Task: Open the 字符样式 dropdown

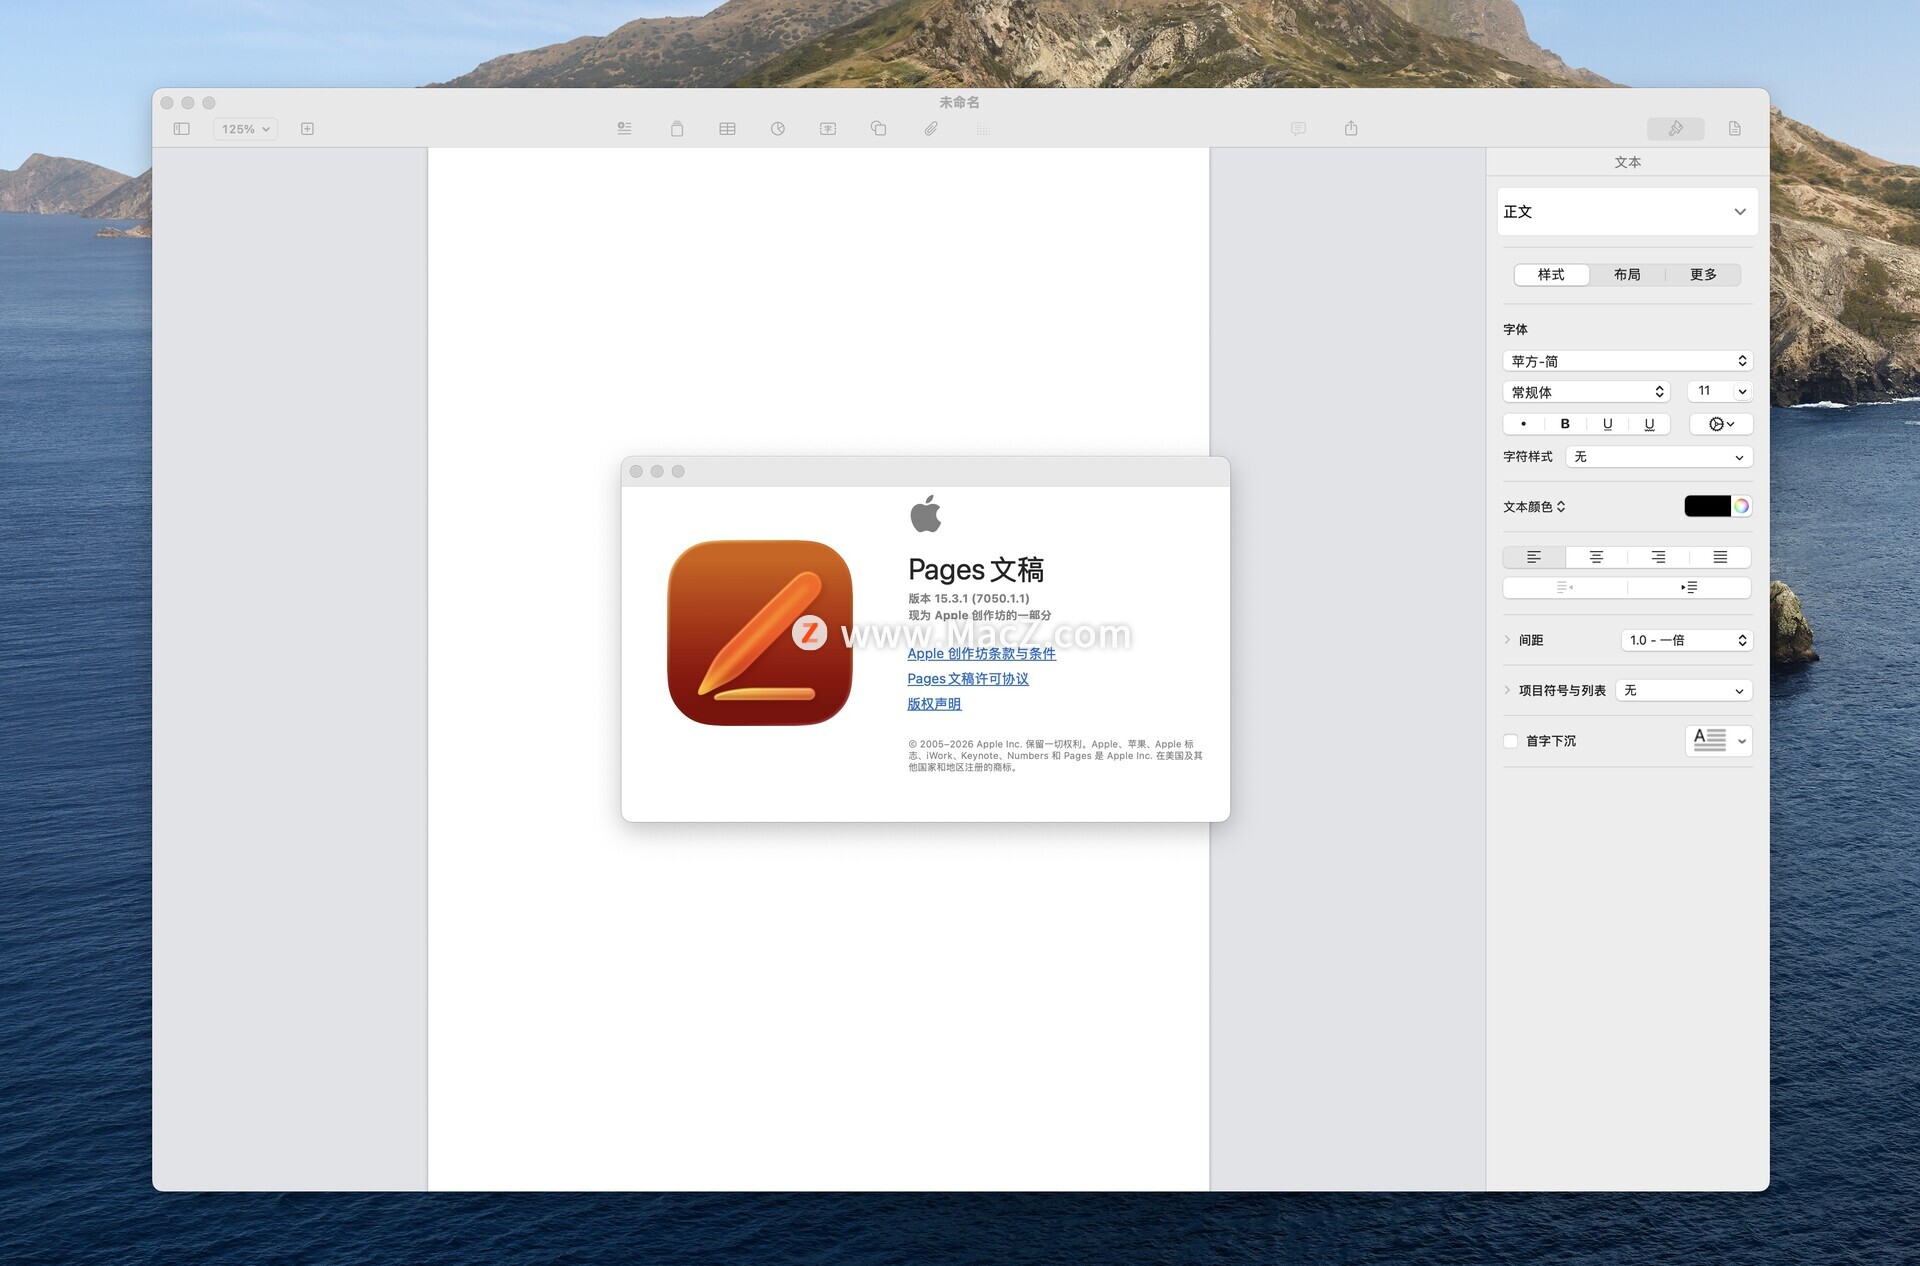Action: [x=1659, y=457]
